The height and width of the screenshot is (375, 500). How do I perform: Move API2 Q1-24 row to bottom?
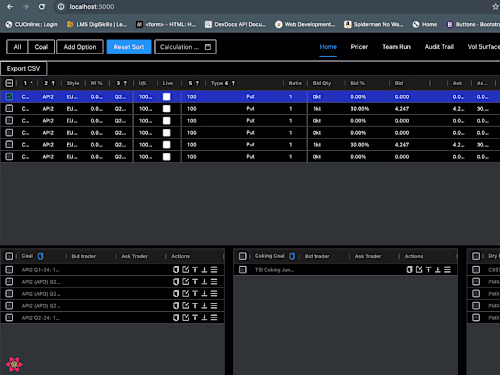tap(204, 270)
